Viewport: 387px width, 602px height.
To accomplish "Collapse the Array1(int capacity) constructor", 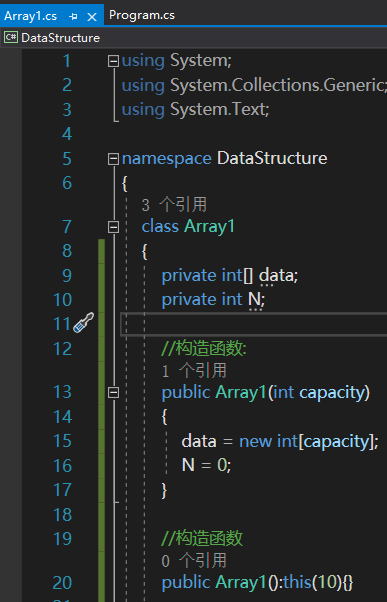I will click(x=113, y=392).
